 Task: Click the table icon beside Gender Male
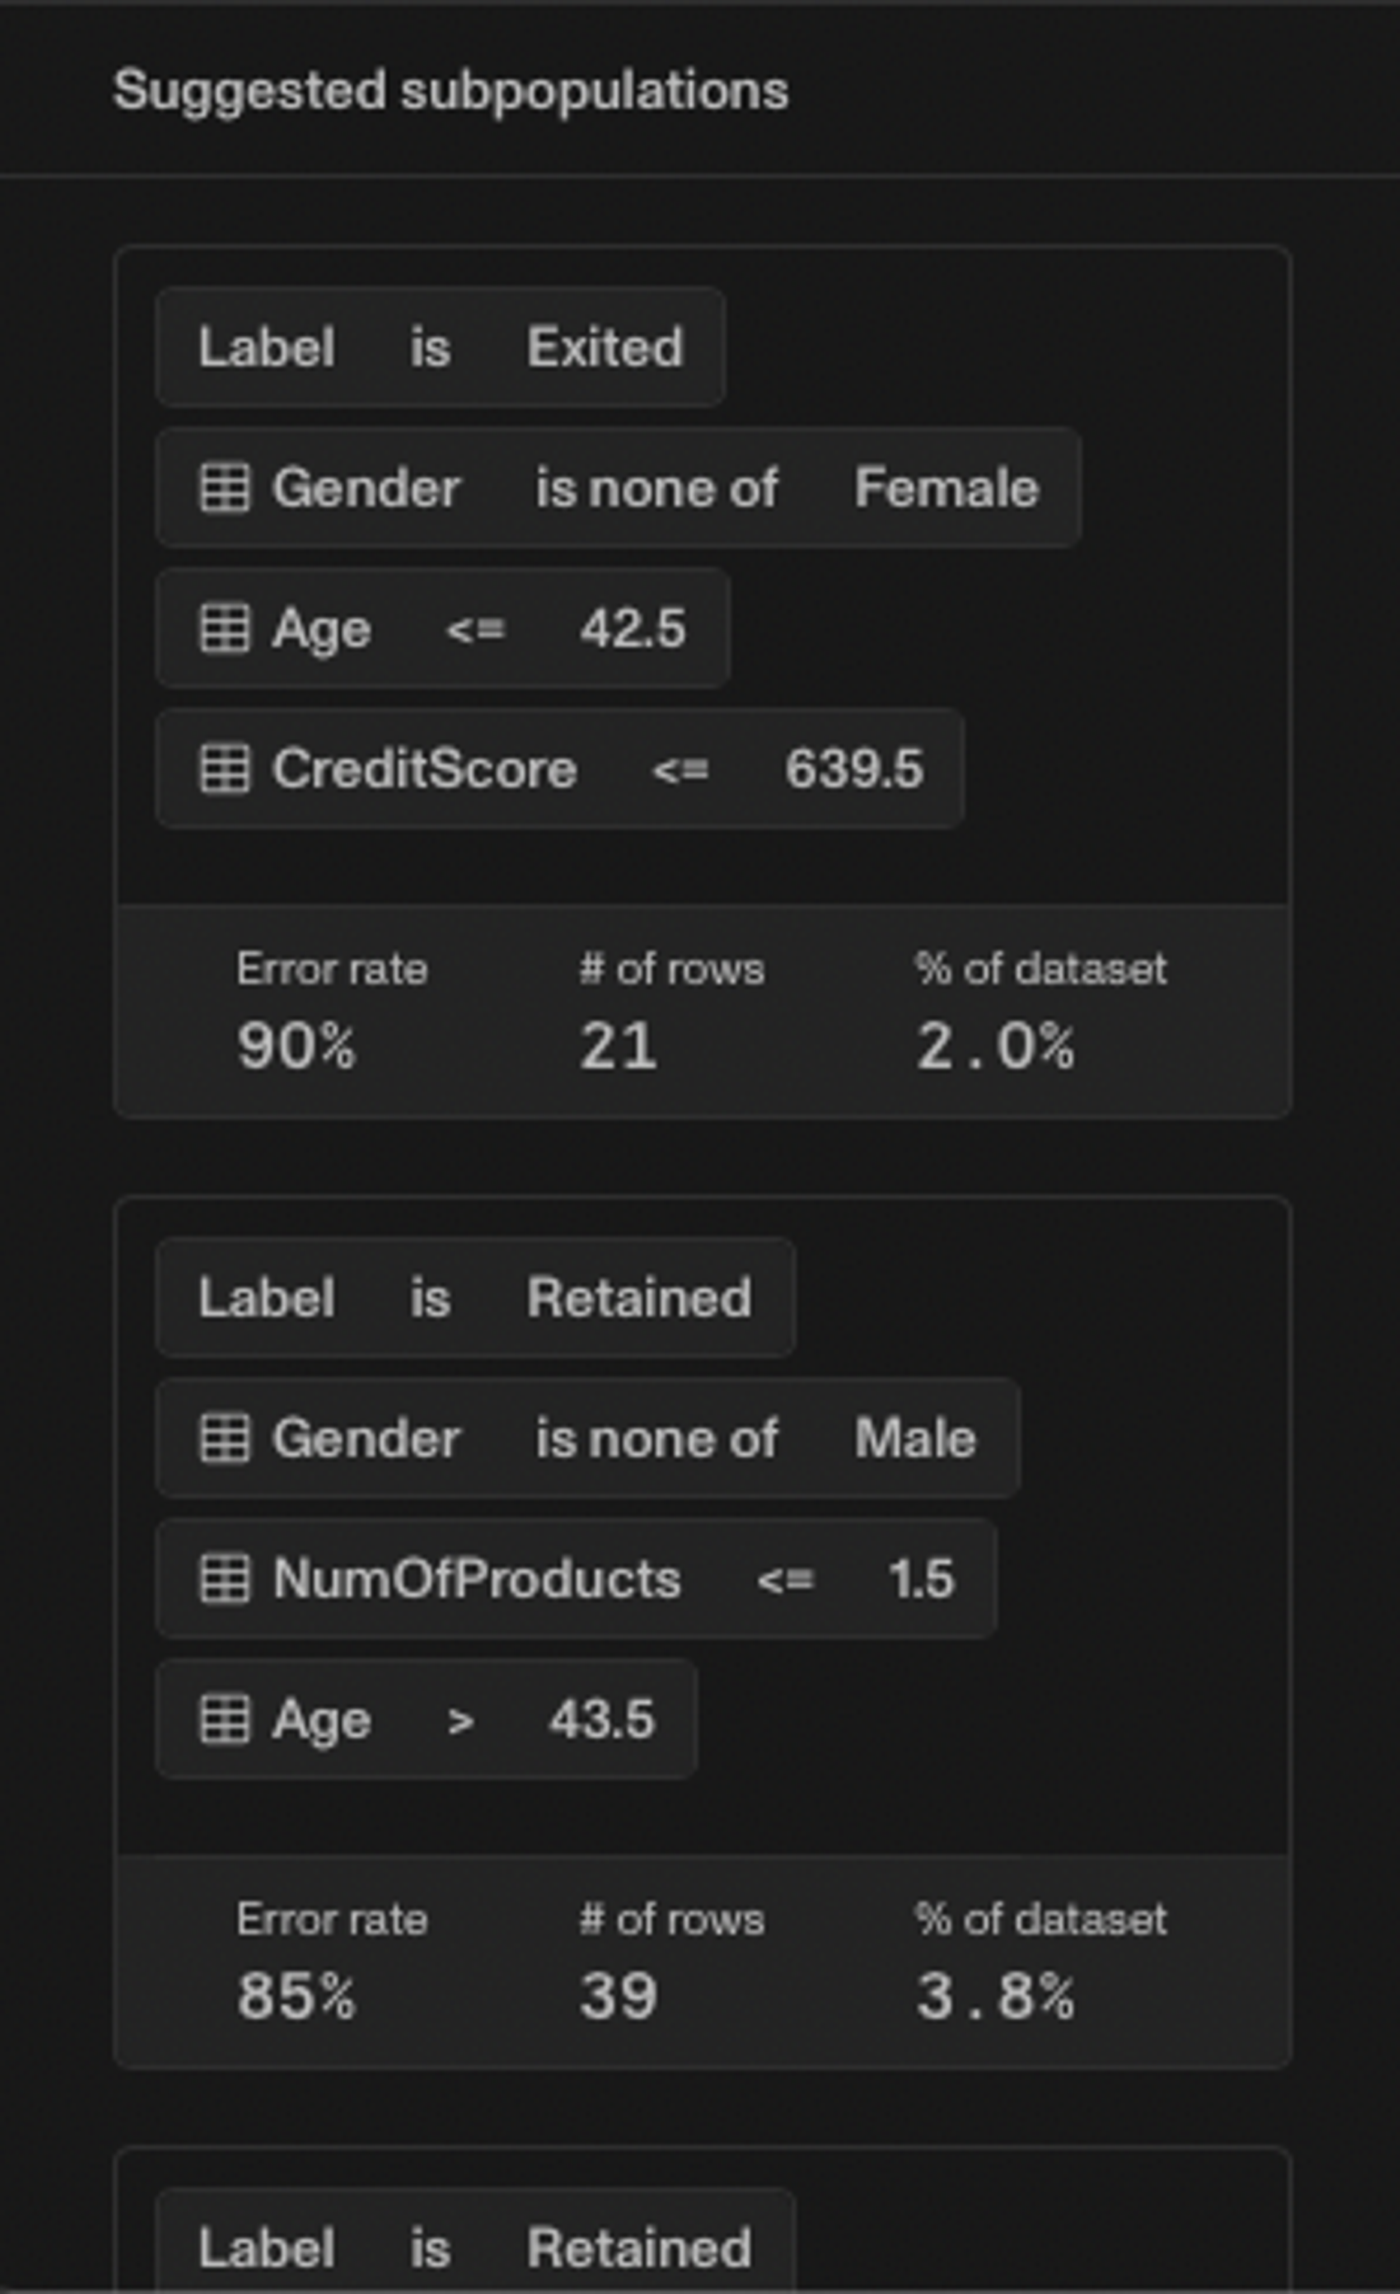[x=225, y=1439]
